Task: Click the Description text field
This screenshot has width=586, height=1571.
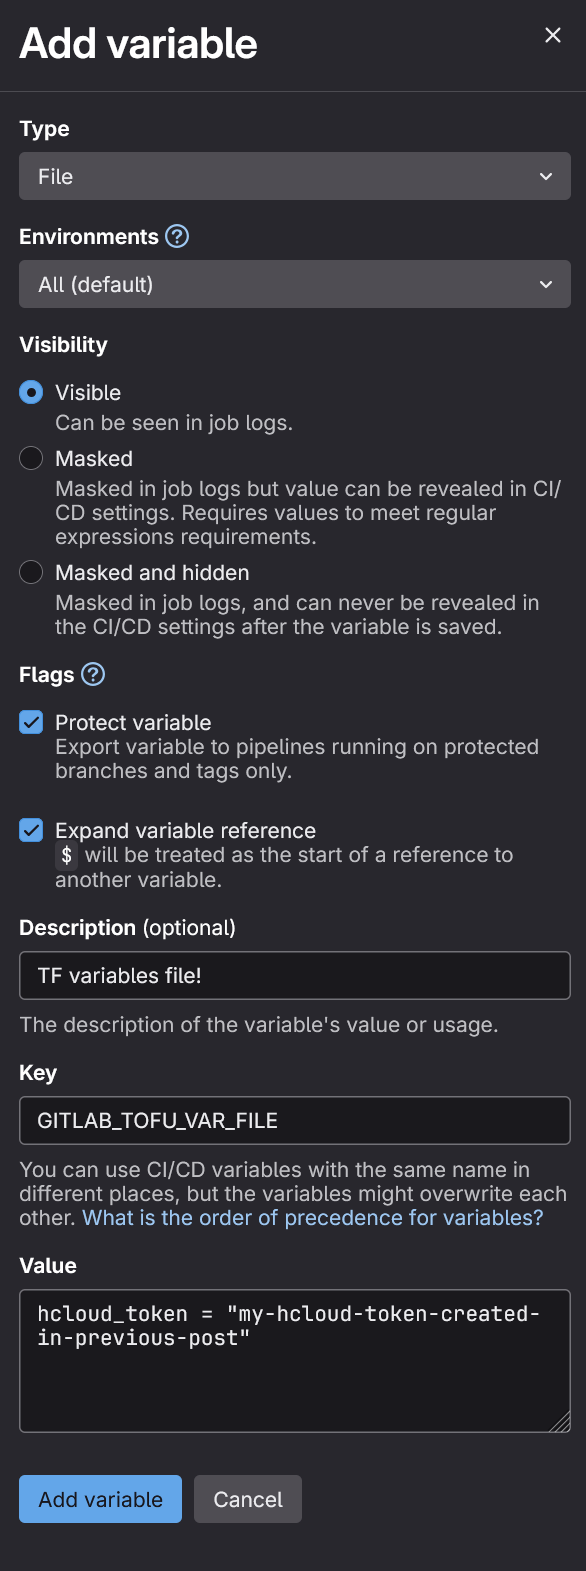Action: 294,975
